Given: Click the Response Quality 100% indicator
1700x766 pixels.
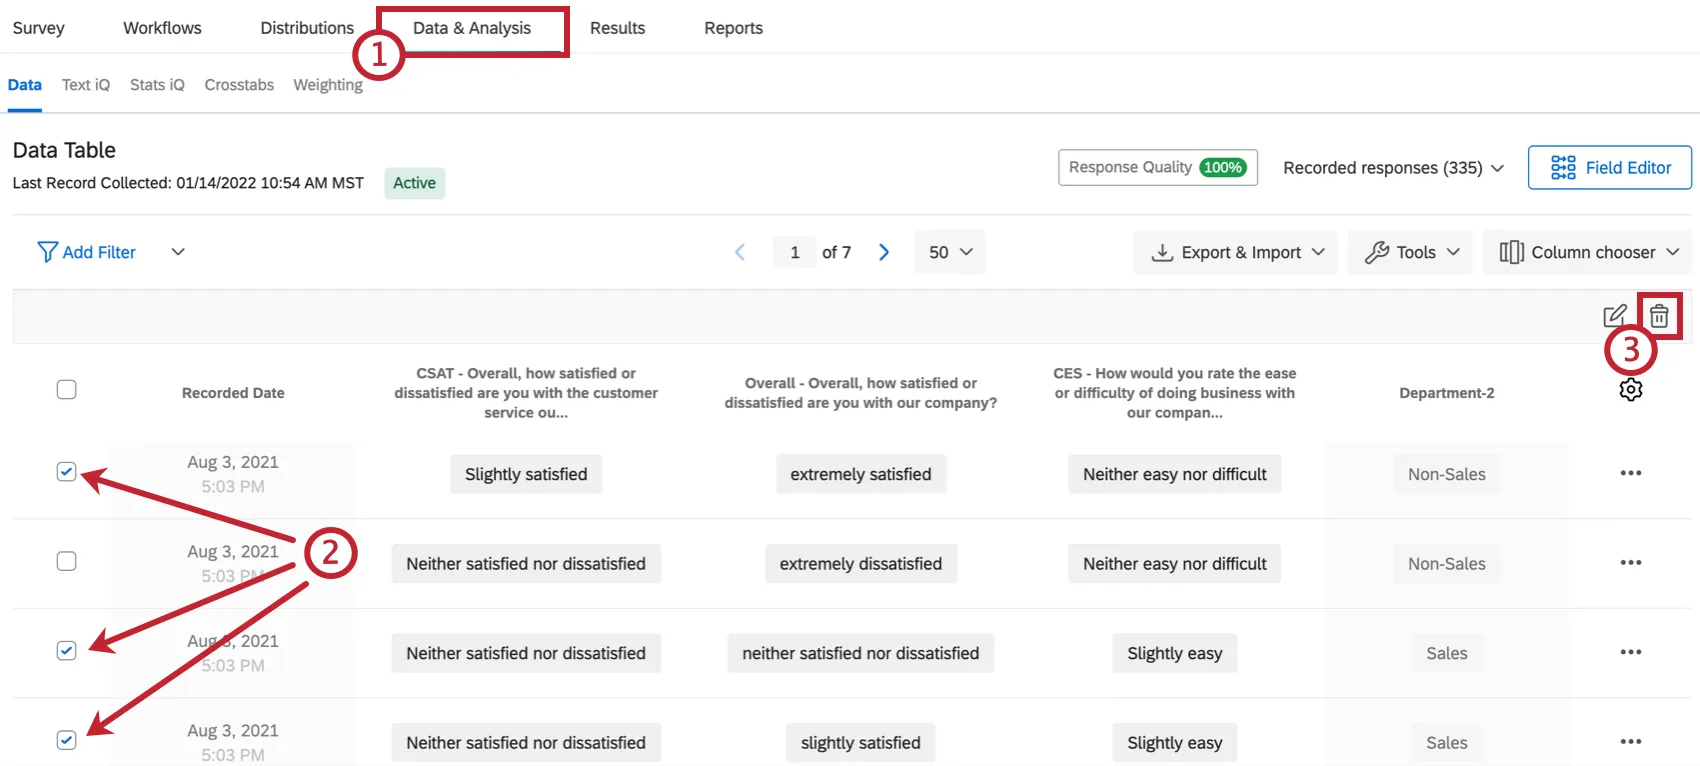Looking at the screenshot, I should (x=1157, y=167).
